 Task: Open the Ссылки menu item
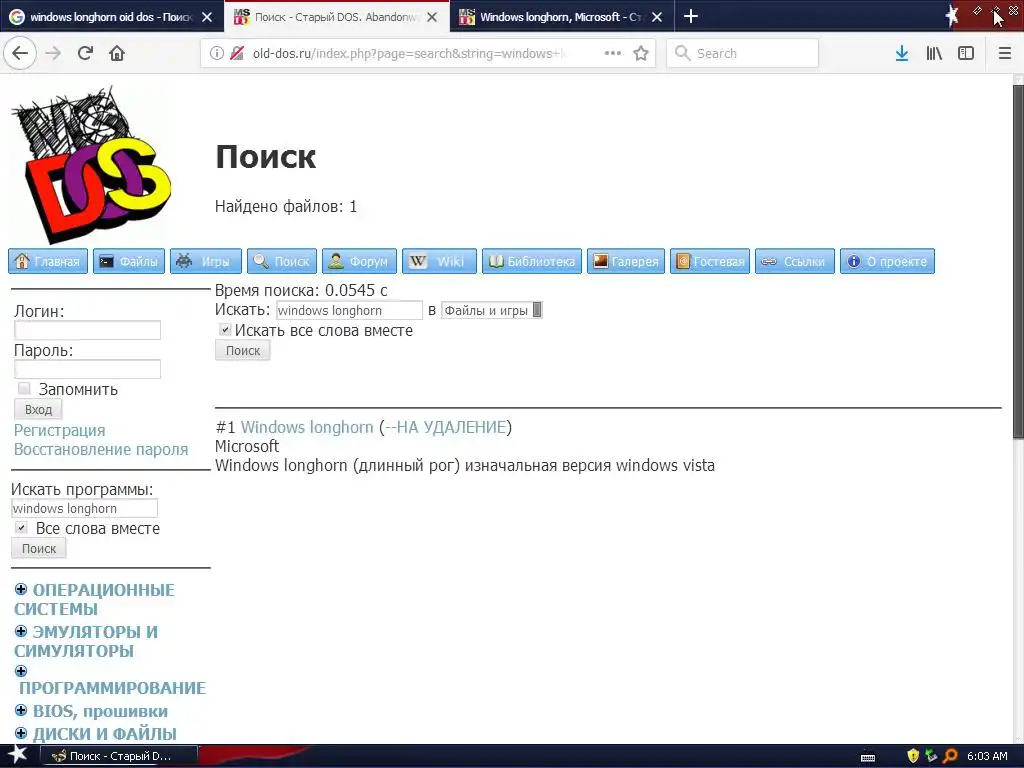(x=795, y=261)
